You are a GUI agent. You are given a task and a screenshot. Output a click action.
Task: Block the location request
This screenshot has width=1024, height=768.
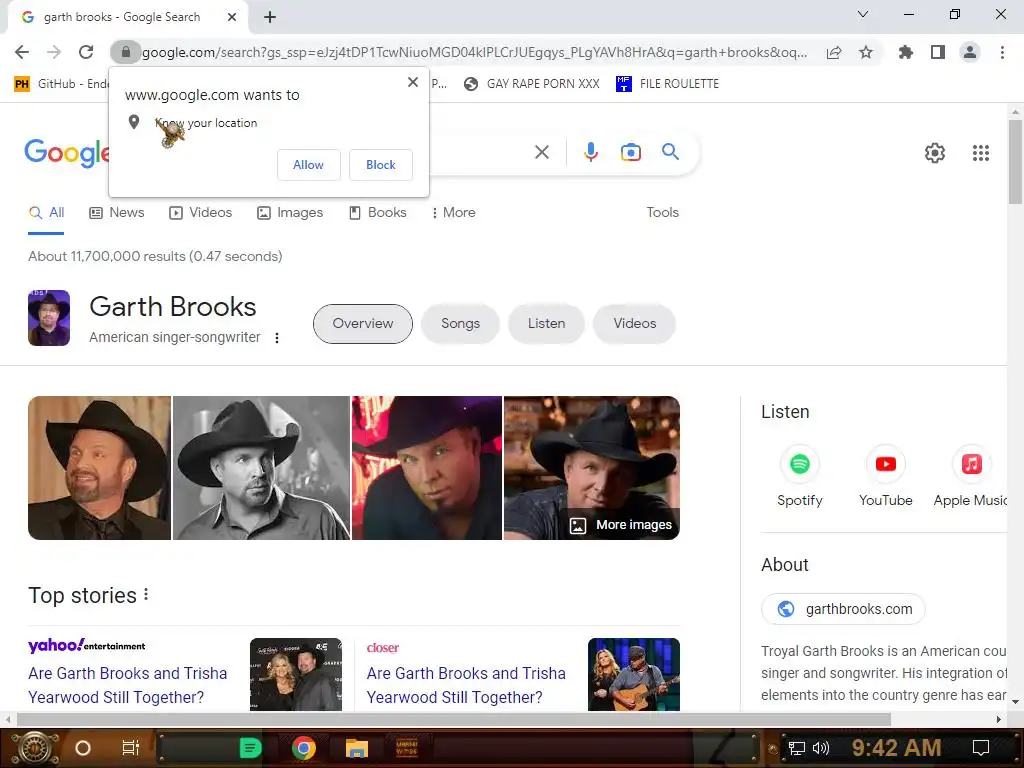(381, 165)
